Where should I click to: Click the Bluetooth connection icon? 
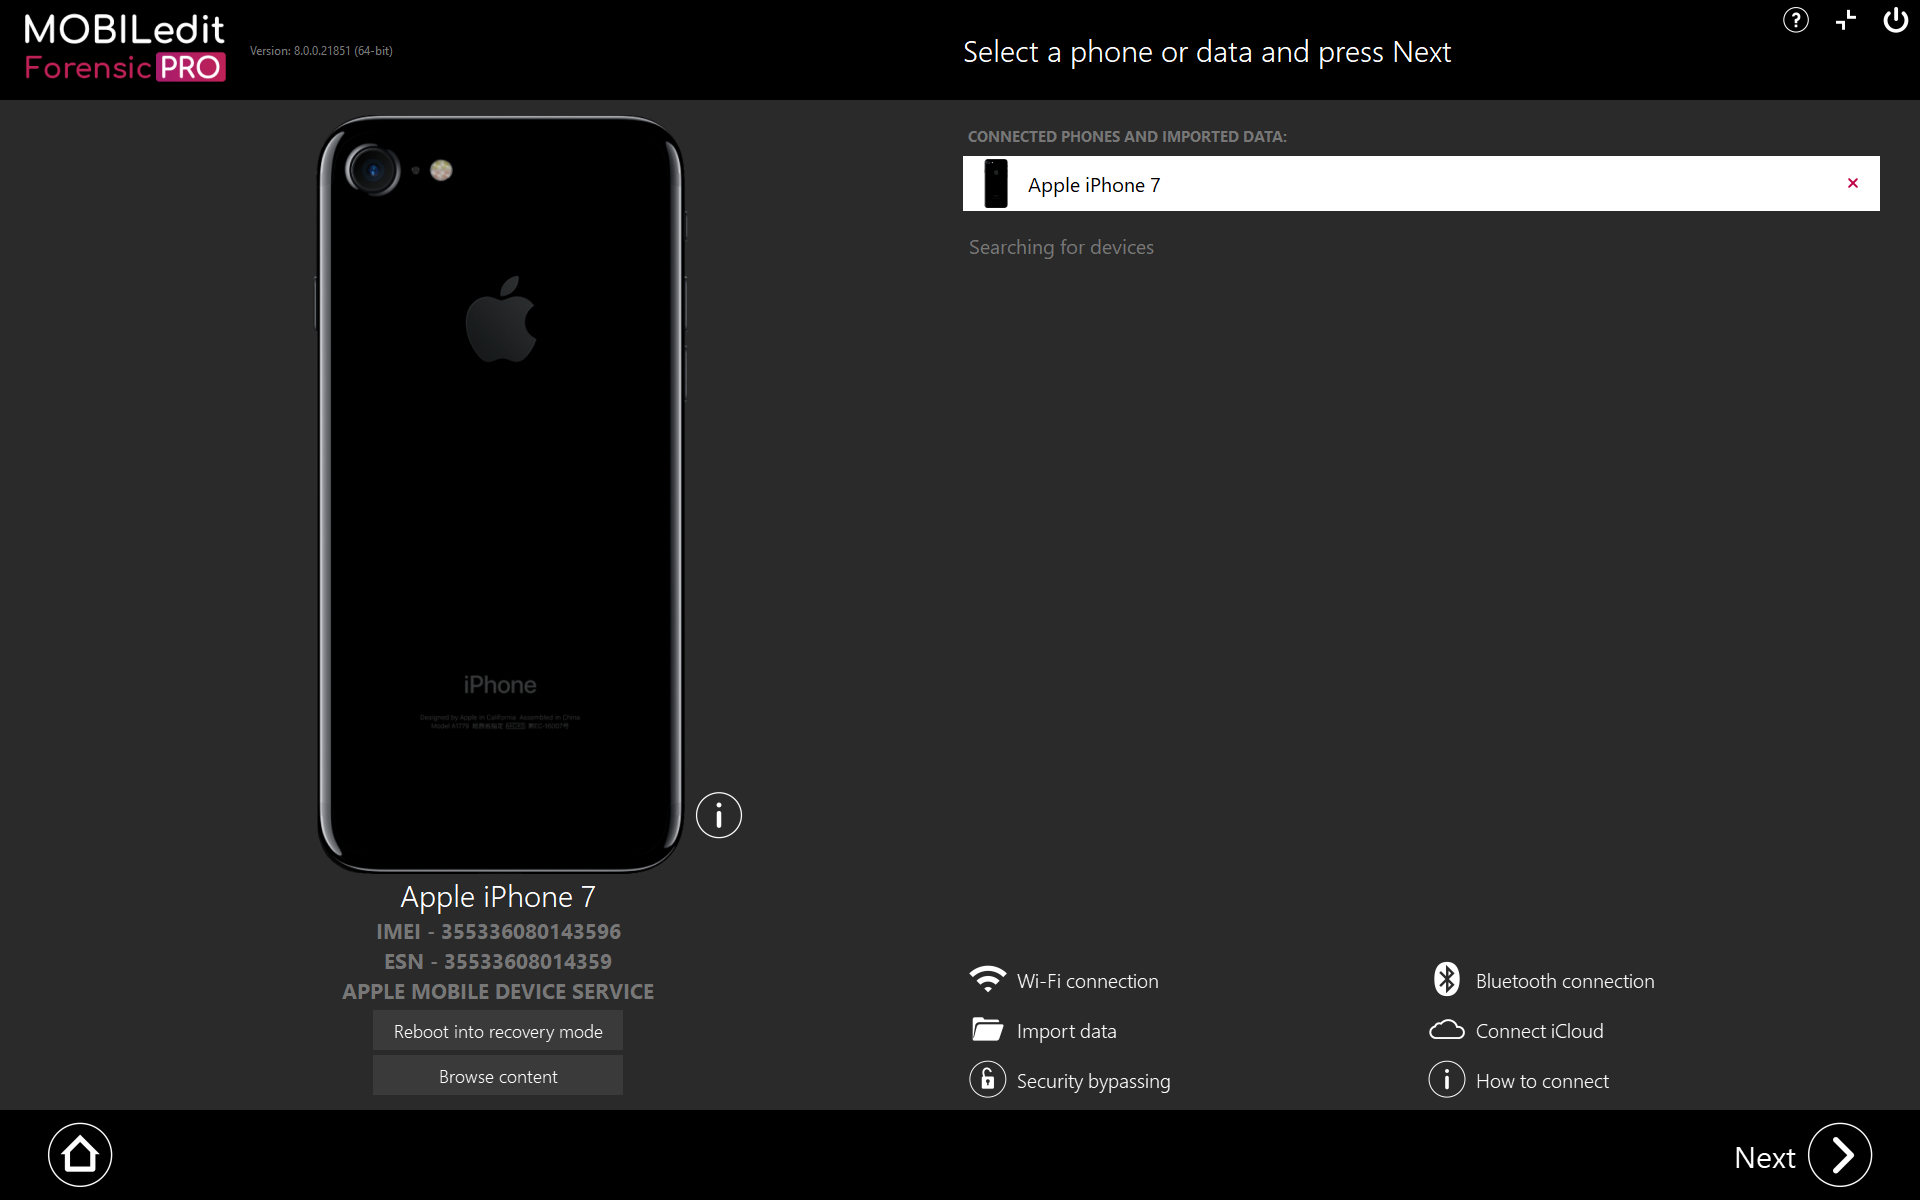[x=1446, y=980]
